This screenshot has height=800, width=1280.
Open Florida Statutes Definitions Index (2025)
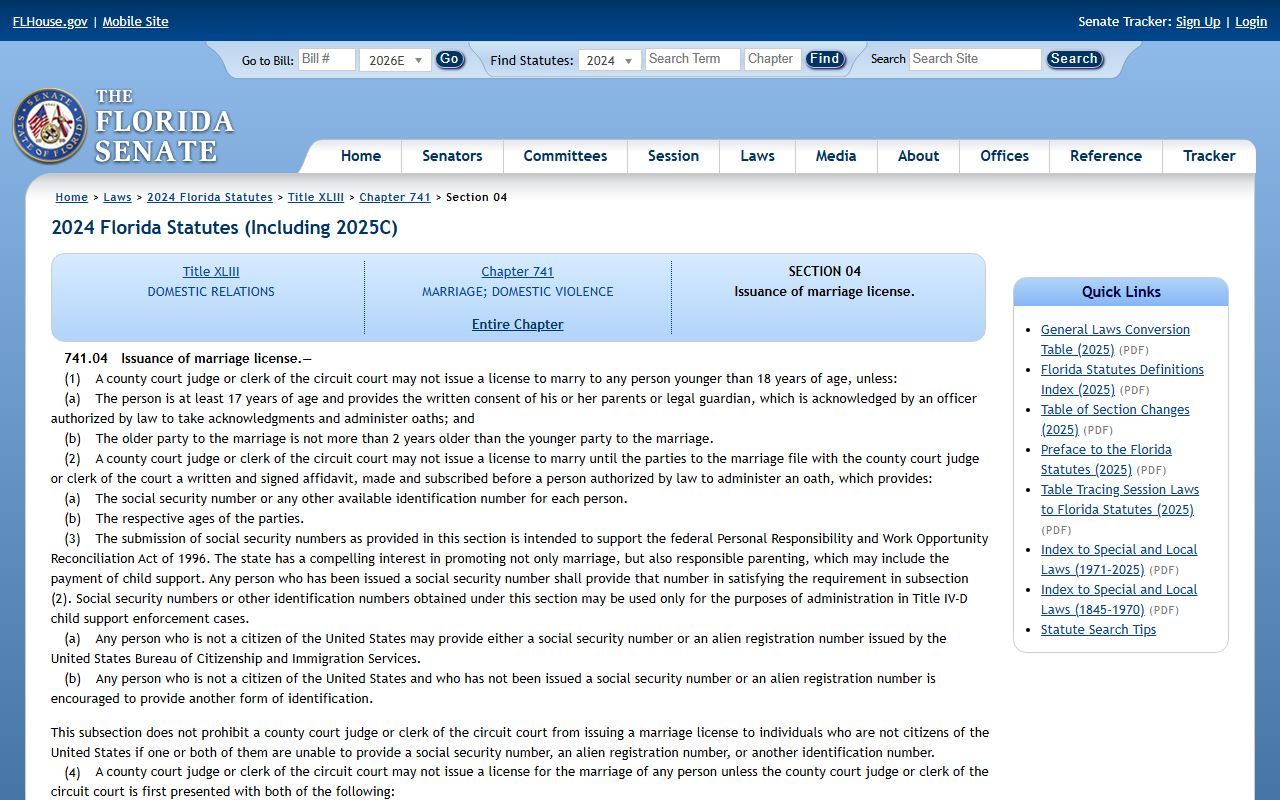coord(1122,379)
